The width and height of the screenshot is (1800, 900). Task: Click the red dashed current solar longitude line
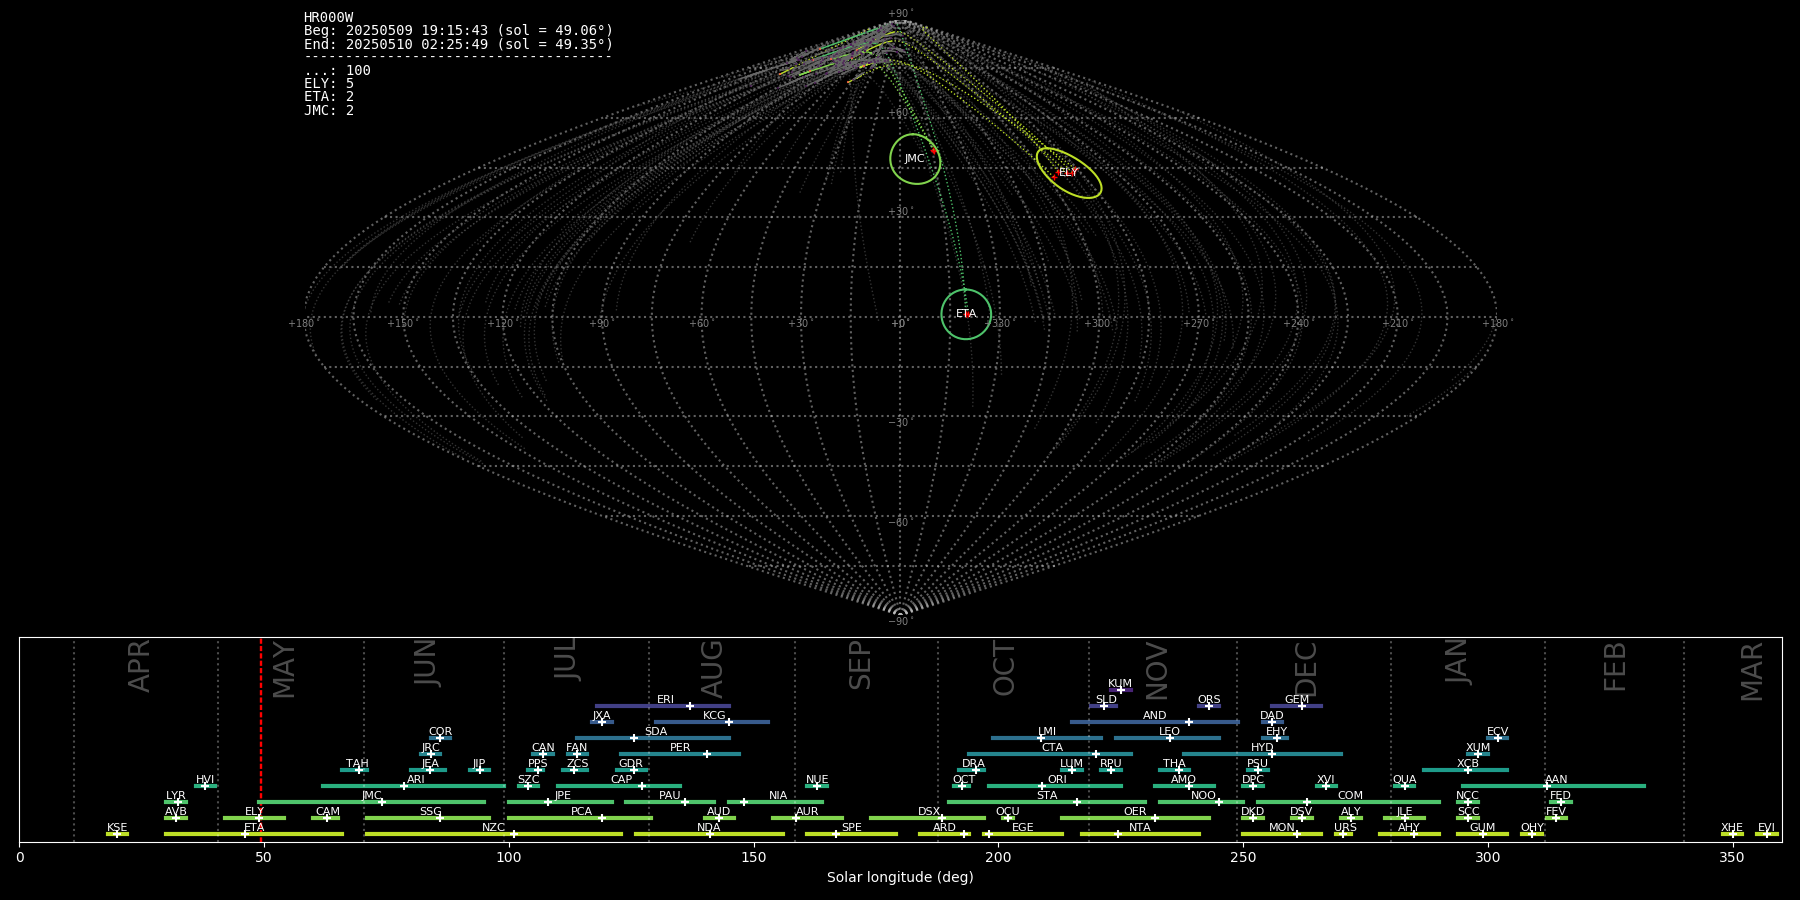(261, 740)
